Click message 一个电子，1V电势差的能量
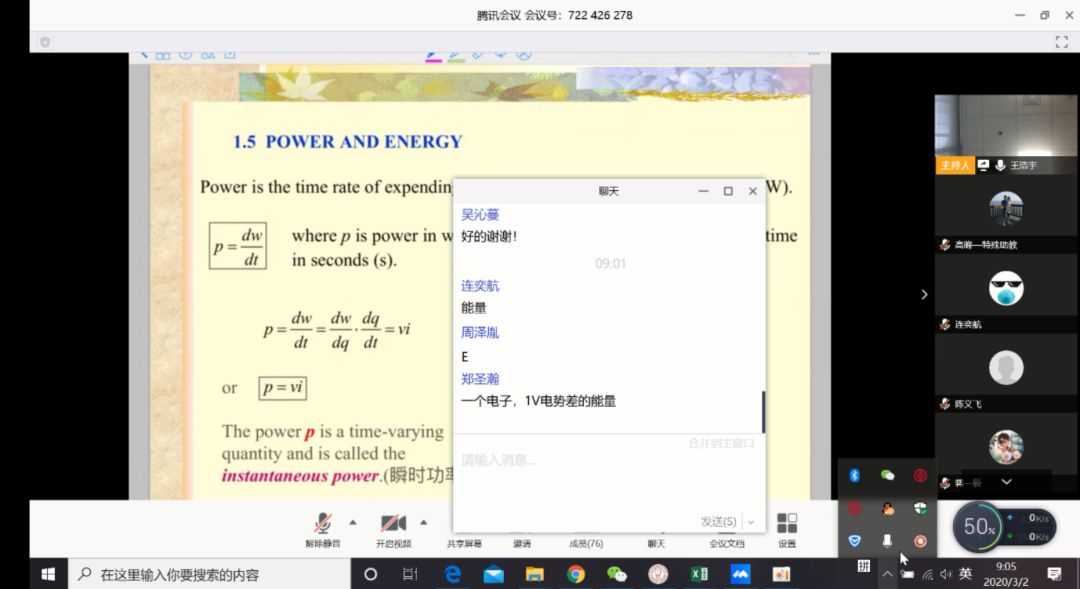 (539, 401)
